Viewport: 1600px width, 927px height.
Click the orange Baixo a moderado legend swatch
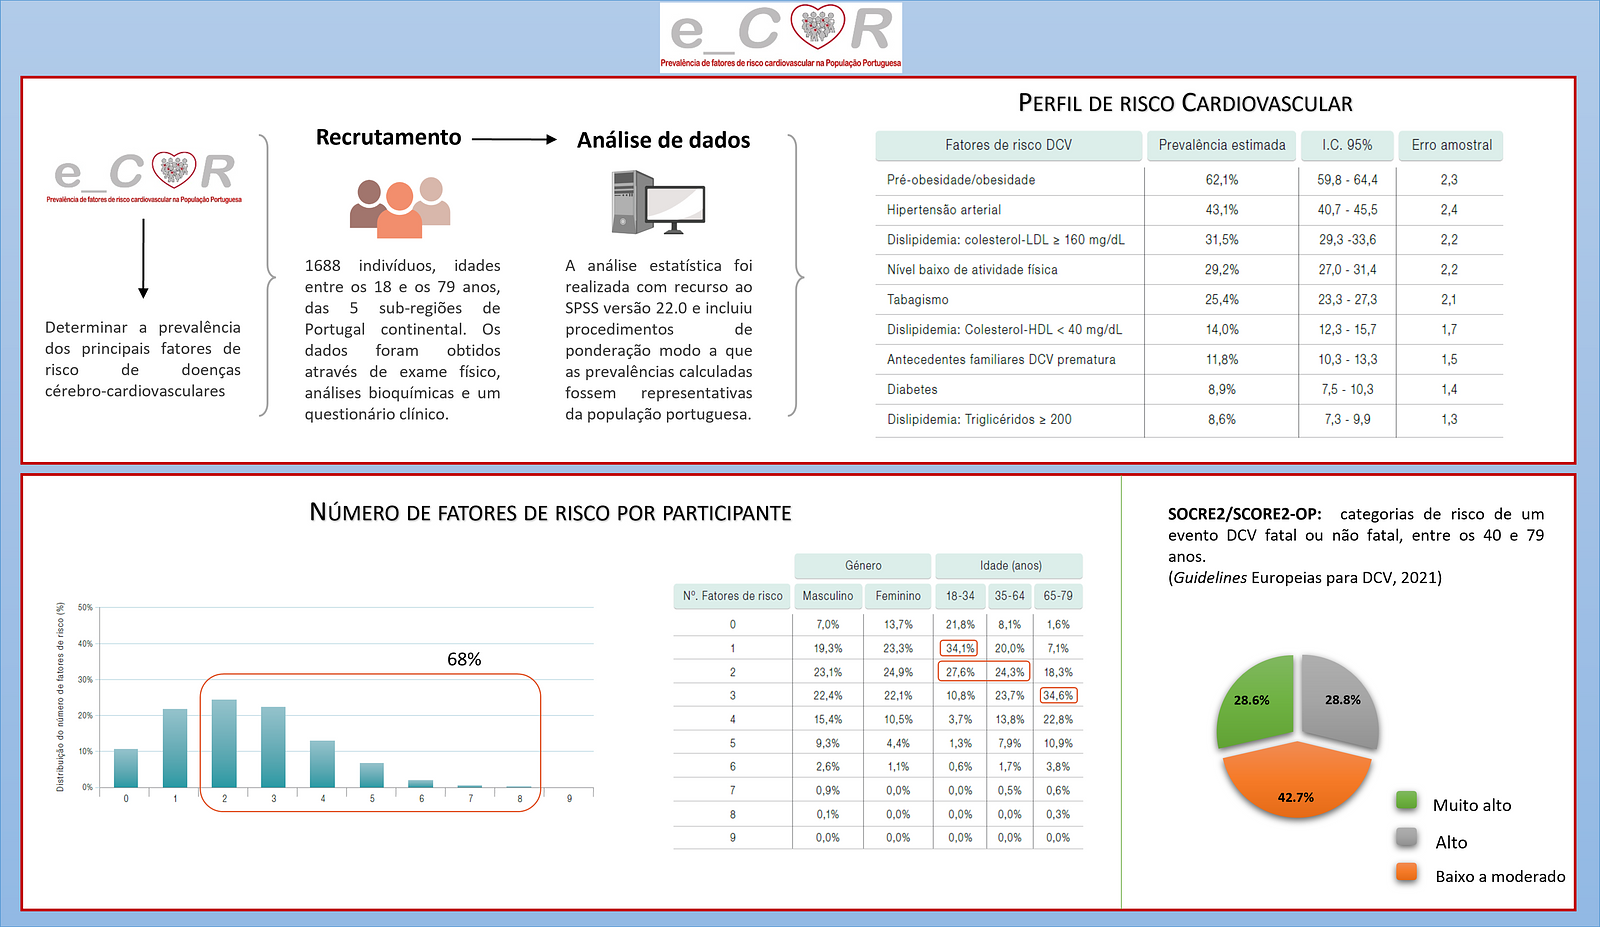[1406, 872]
